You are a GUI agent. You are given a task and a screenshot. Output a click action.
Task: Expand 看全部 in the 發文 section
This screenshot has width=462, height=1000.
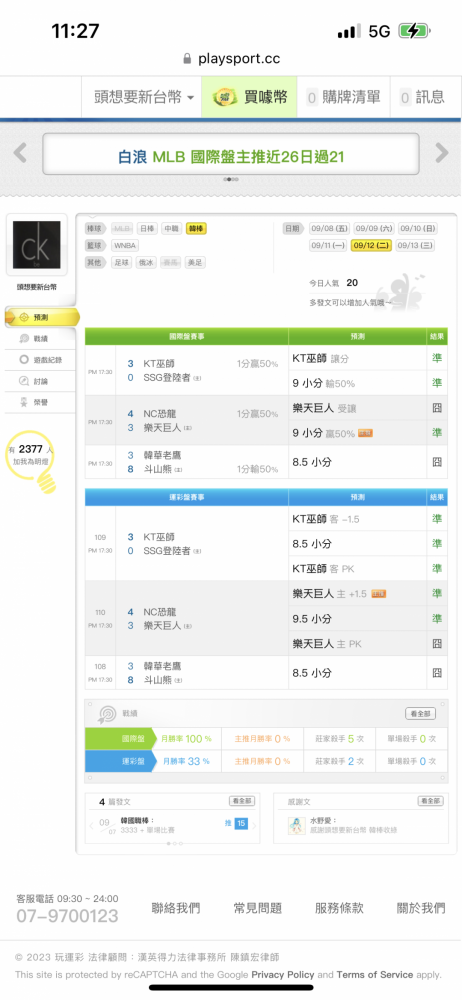click(242, 801)
